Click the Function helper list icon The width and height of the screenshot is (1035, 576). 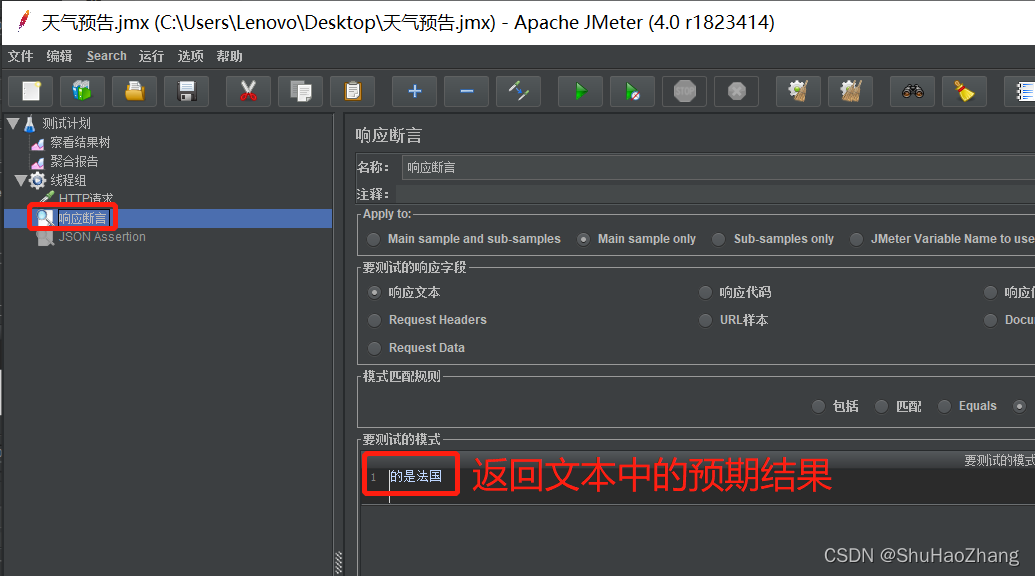coord(1021,91)
